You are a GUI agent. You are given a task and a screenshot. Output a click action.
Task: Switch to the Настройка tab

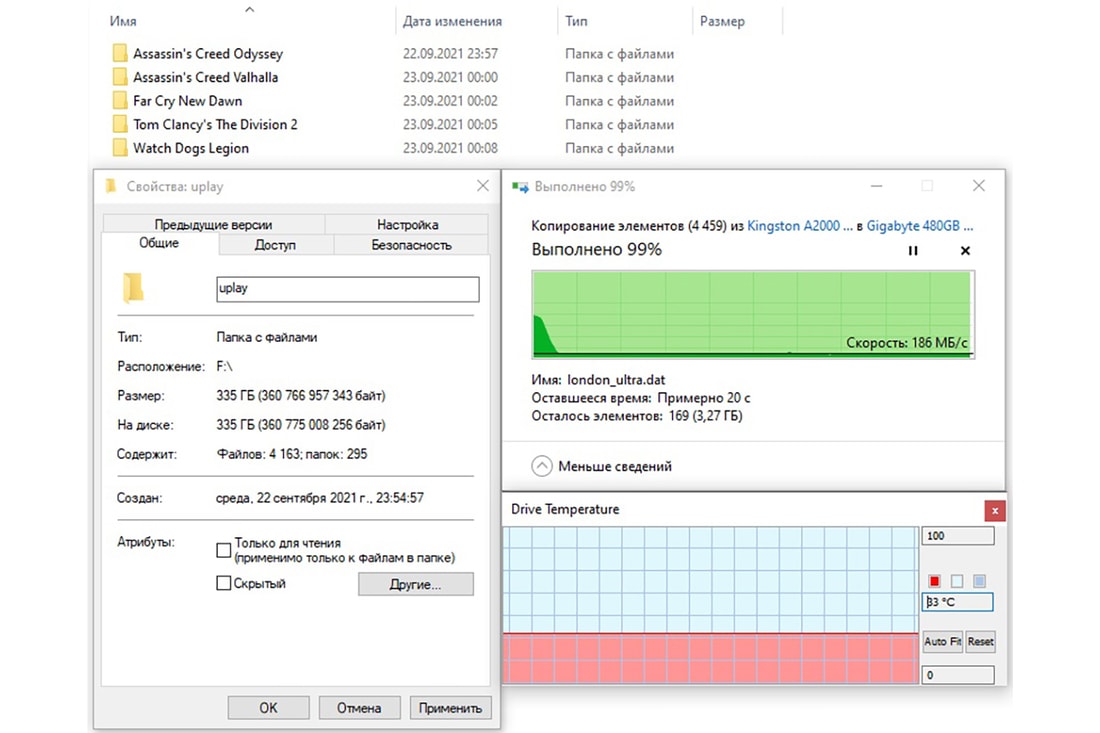pos(408,224)
